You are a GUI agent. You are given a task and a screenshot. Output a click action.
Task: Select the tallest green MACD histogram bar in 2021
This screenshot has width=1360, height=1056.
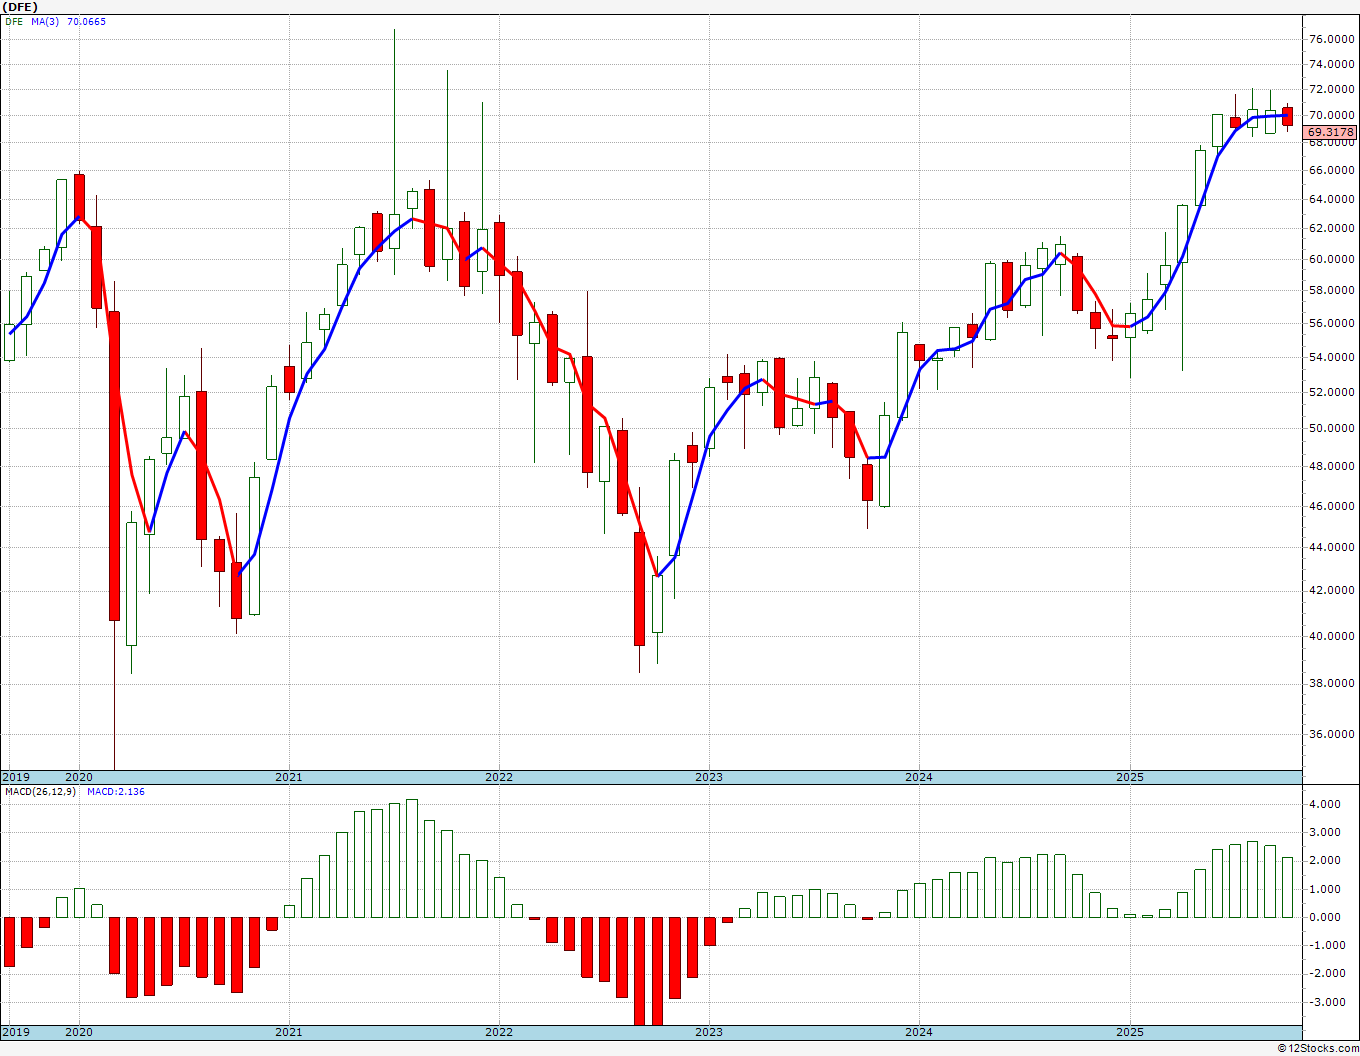412,858
